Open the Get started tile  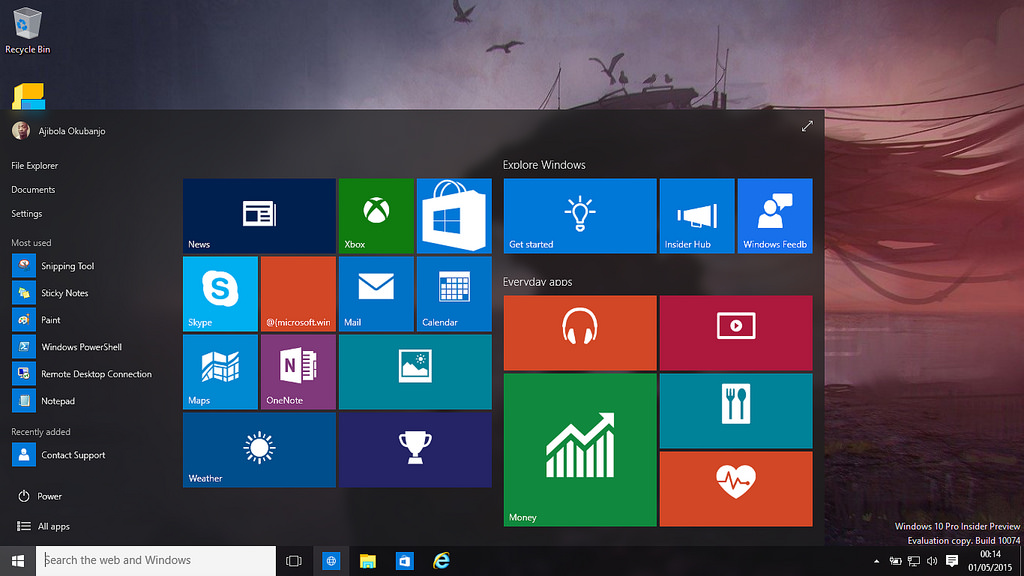(x=579, y=215)
